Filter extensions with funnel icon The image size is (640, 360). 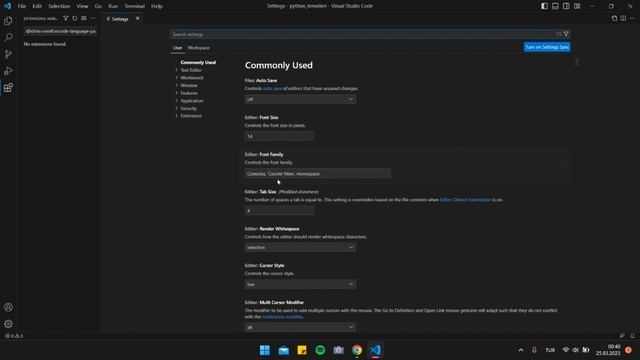pos(65,18)
